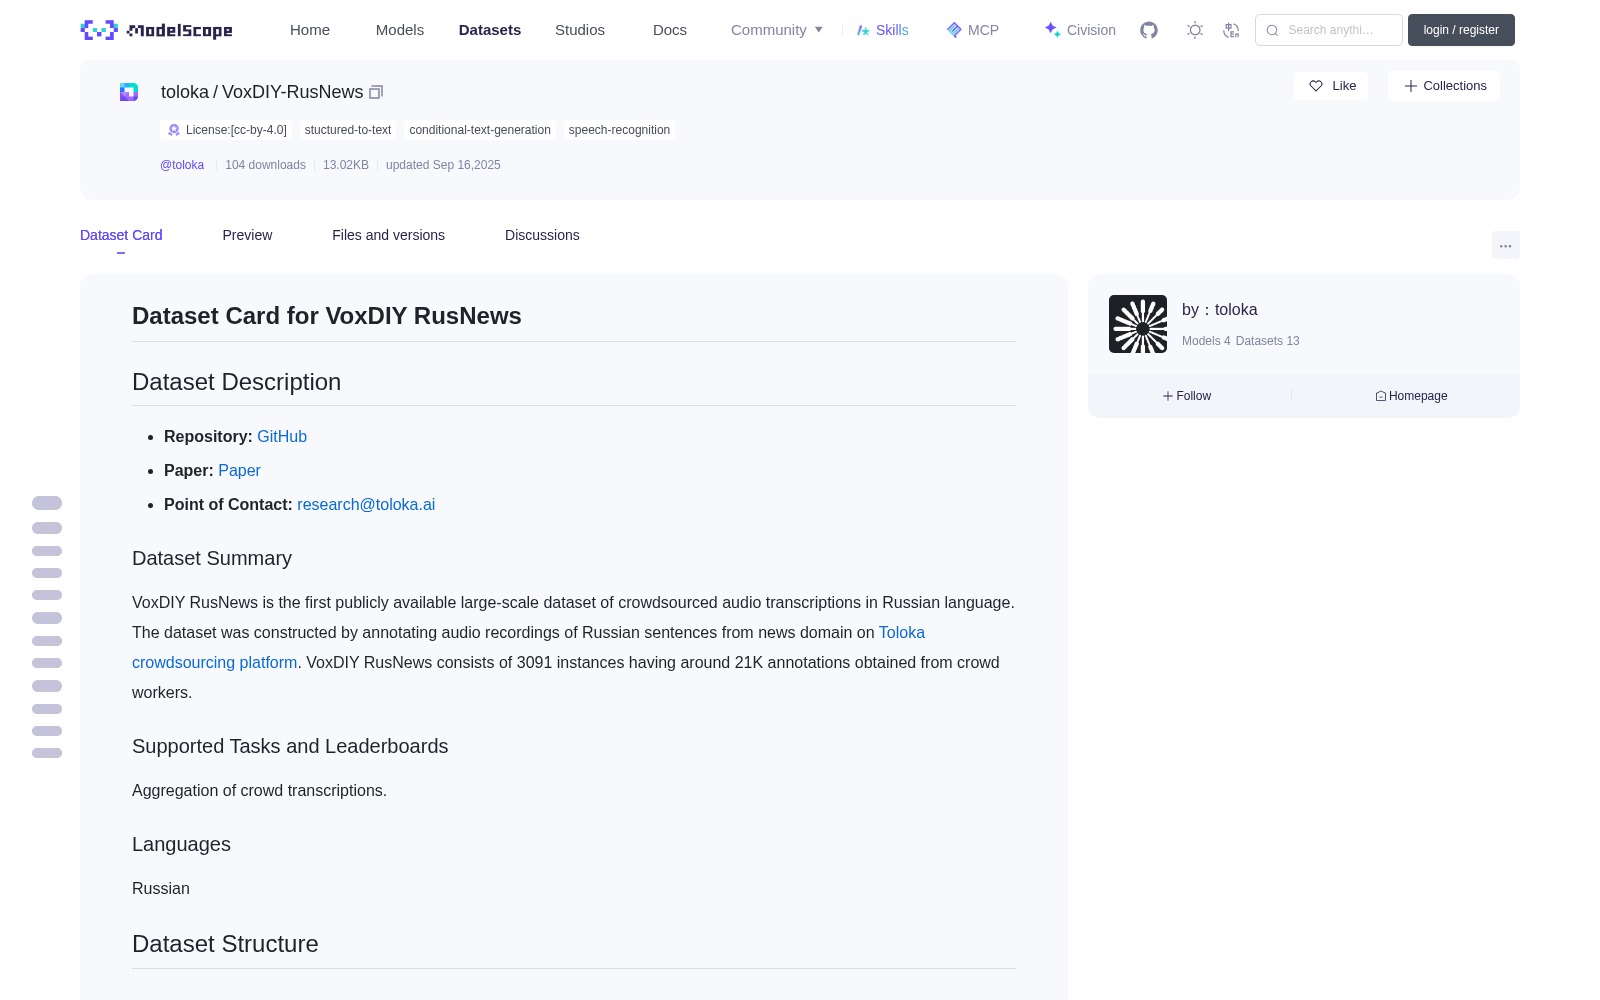Switch to the Files and versions tab
This screenshot has height=1000, width=1600.
pyautogui.click(x=388, y=235)
